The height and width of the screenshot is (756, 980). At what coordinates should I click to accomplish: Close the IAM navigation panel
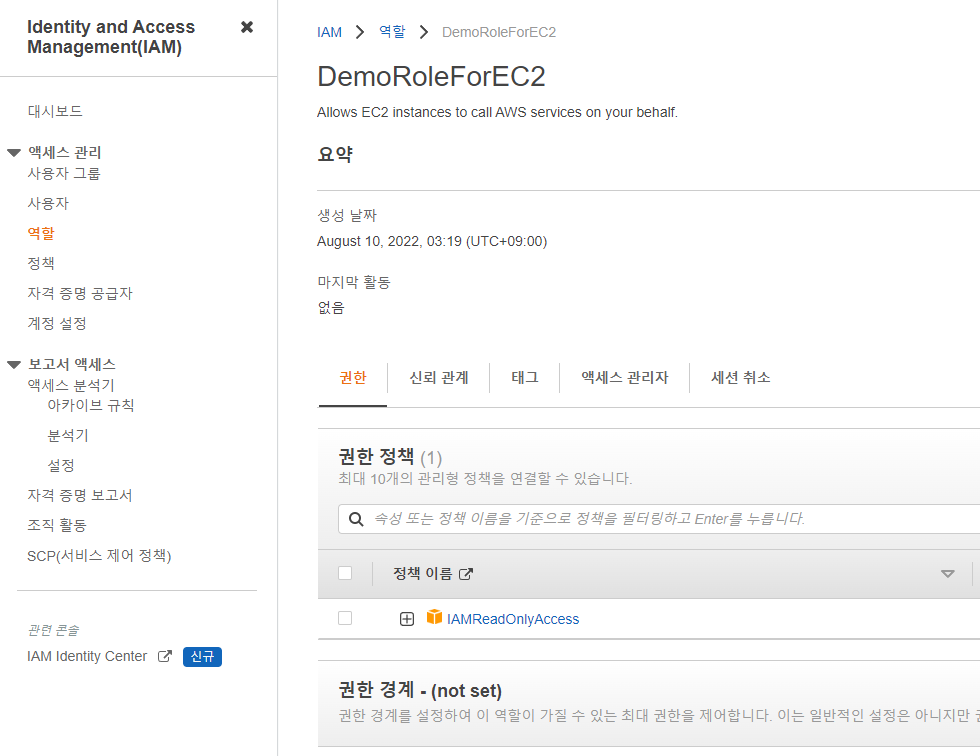tap(247, 27)
